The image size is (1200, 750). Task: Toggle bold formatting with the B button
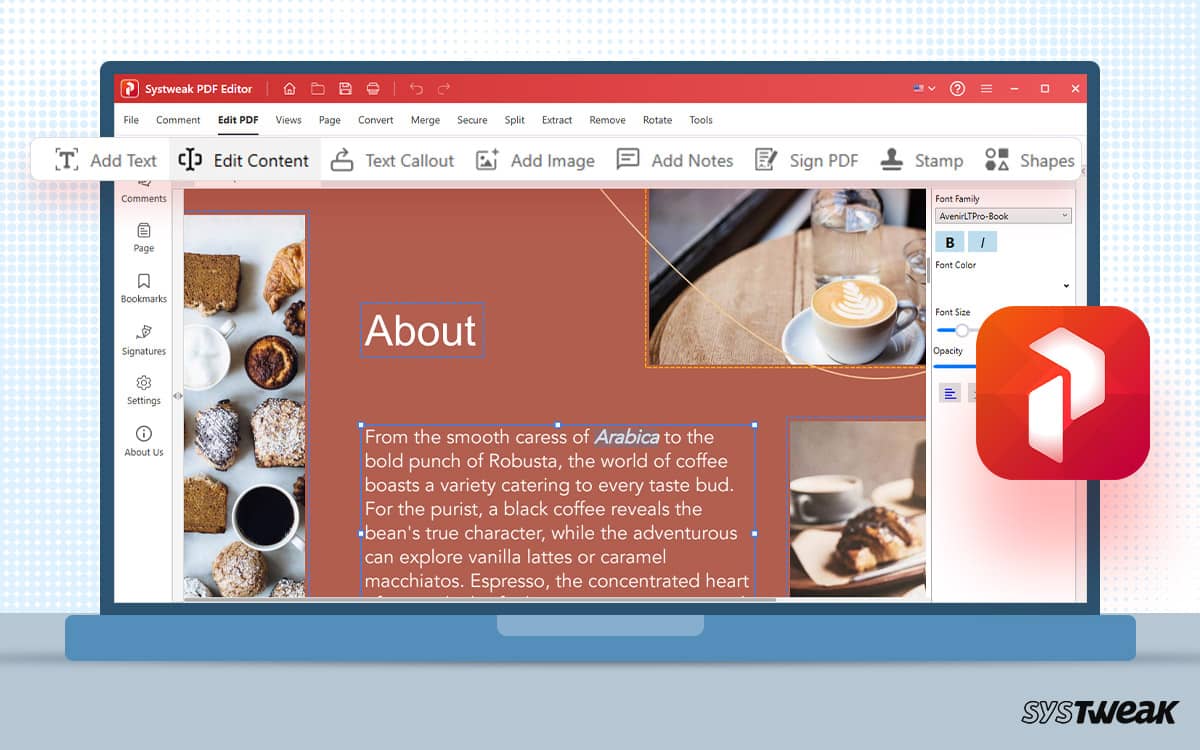[947, 241]
